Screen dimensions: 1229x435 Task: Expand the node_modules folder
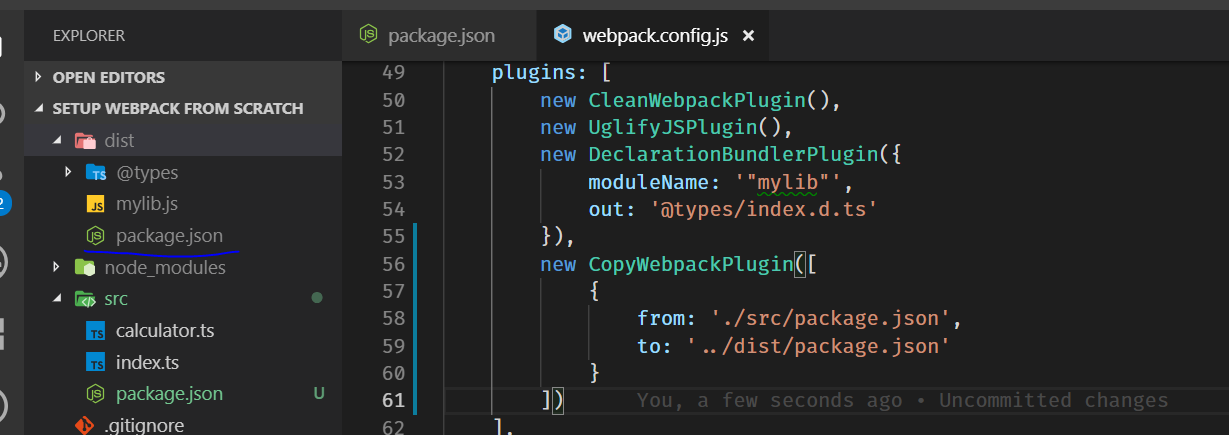tap(58, 267)
